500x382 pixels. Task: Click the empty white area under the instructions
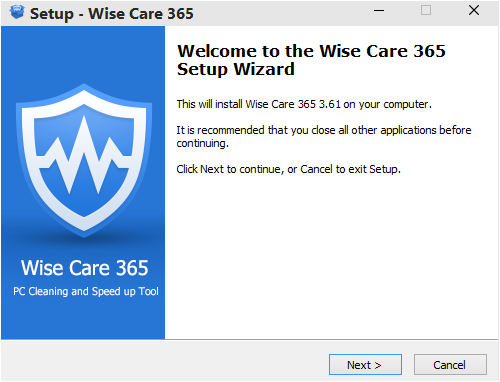click(331, 257)
